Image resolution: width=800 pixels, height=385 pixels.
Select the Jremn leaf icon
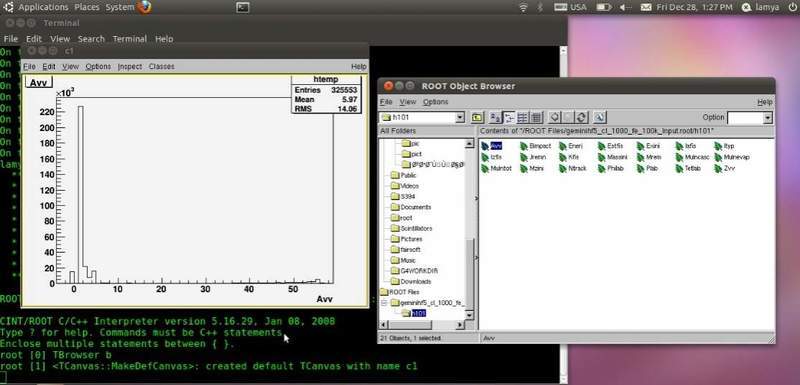tap(523, 158)
